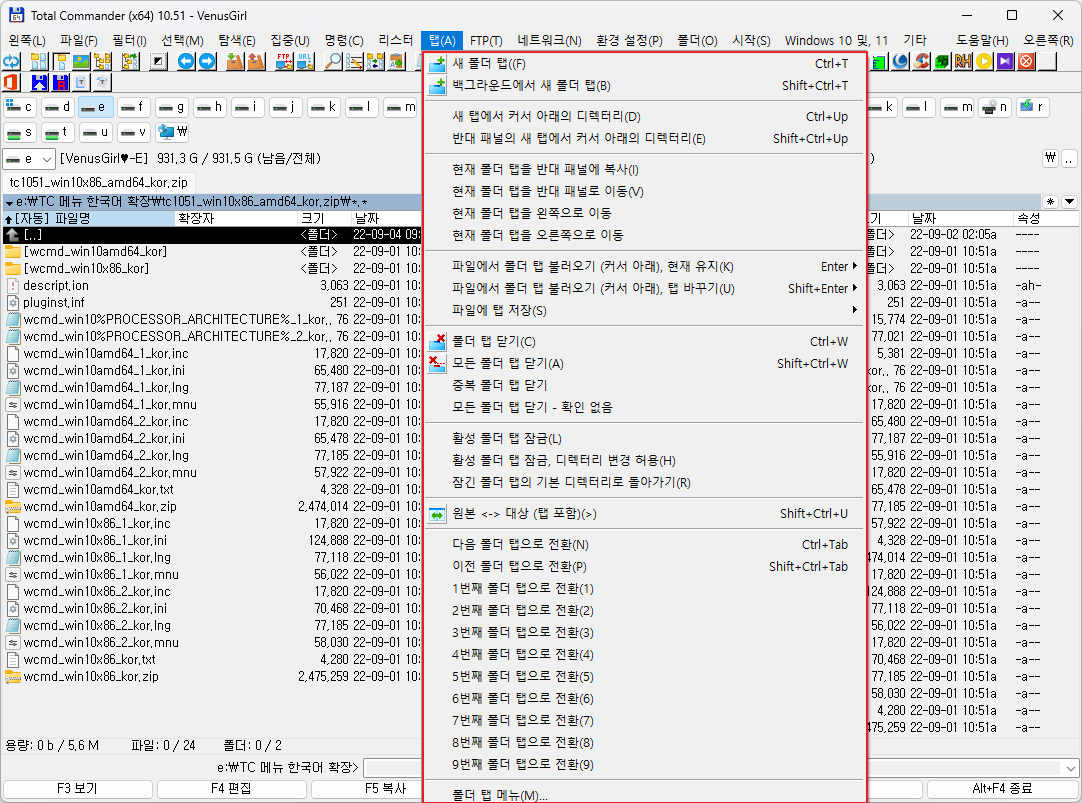Open the command line history dropdown arrow
The width and height of the screenshot is (1082, 803).
1070,768
